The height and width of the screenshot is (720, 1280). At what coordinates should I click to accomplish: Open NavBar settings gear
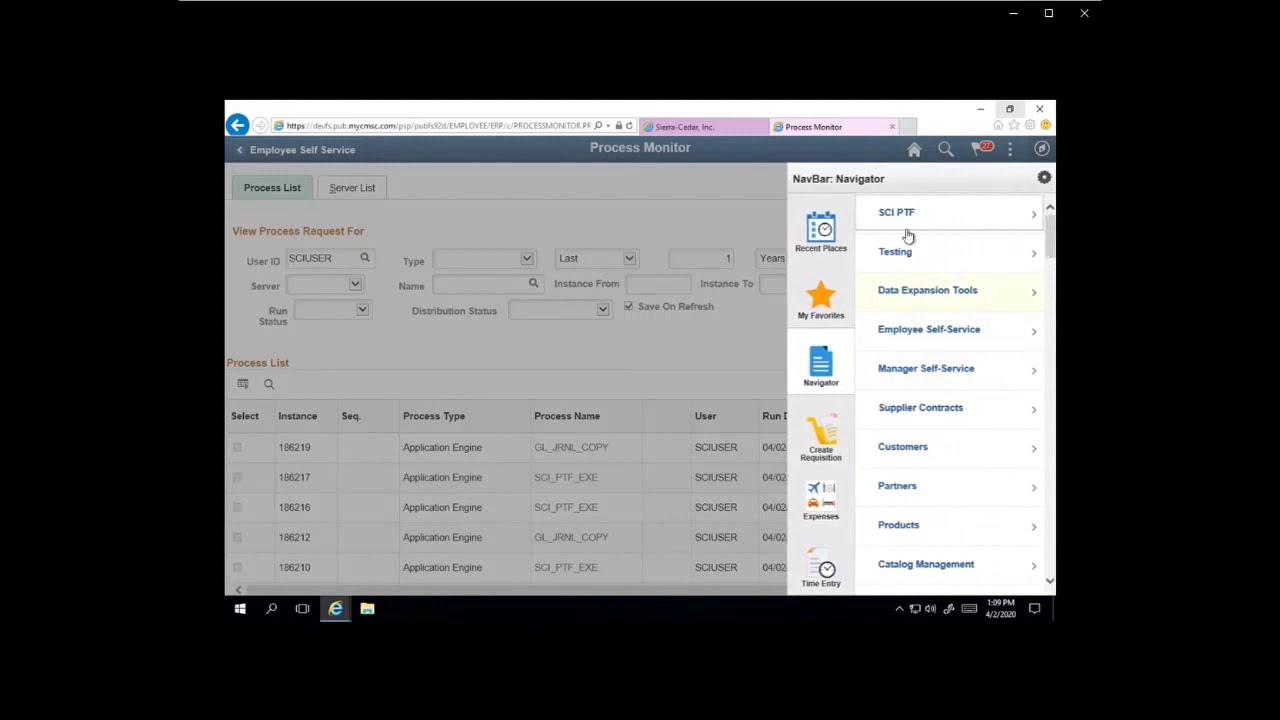[1044, 178]
